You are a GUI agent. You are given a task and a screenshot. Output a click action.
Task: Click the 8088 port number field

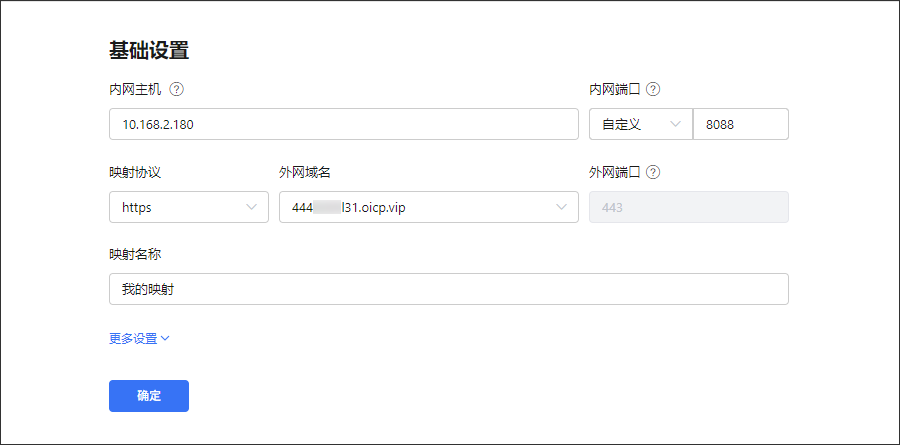pos(740,124)
